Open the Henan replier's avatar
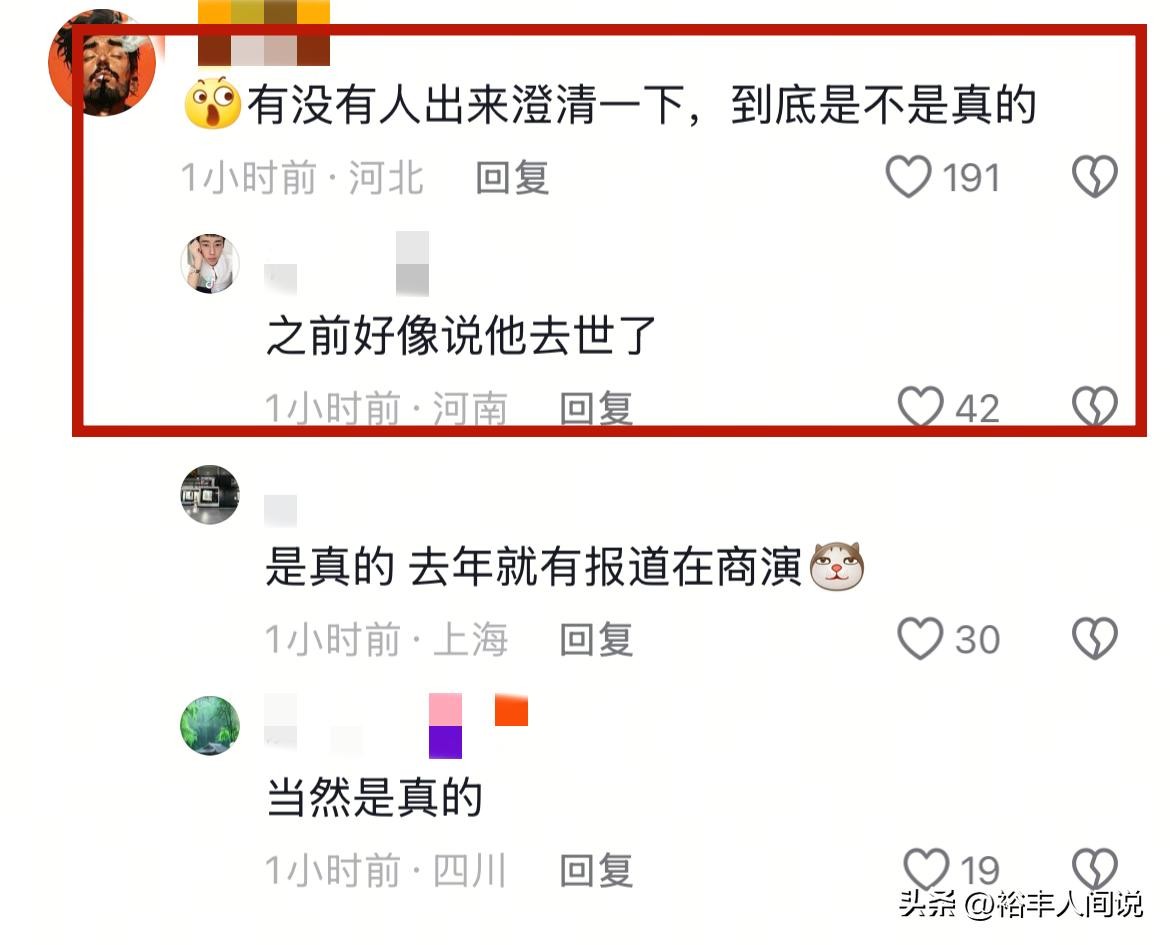This screenshot has width=1170, height=945. (210, 263)
